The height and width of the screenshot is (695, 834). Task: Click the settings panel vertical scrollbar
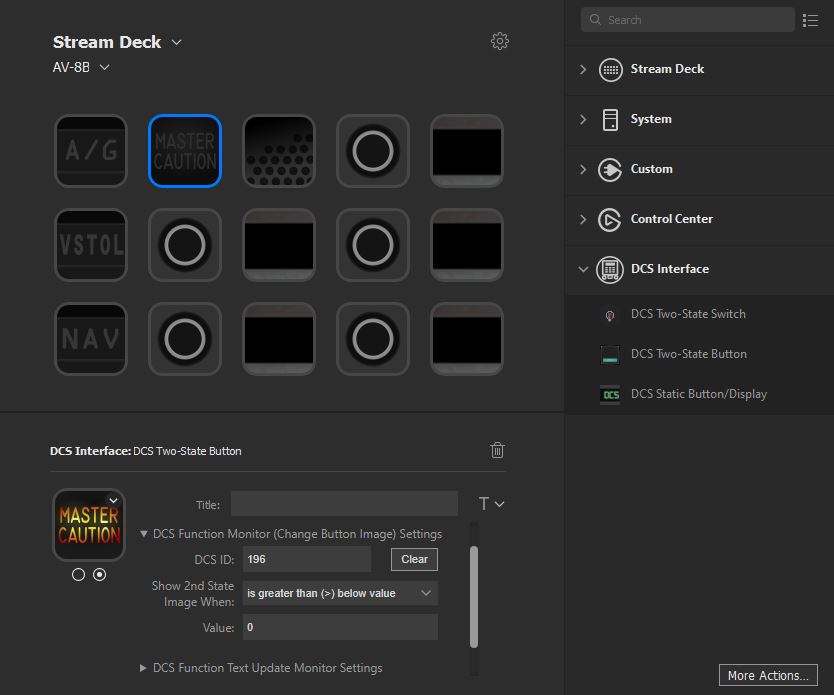474,597
